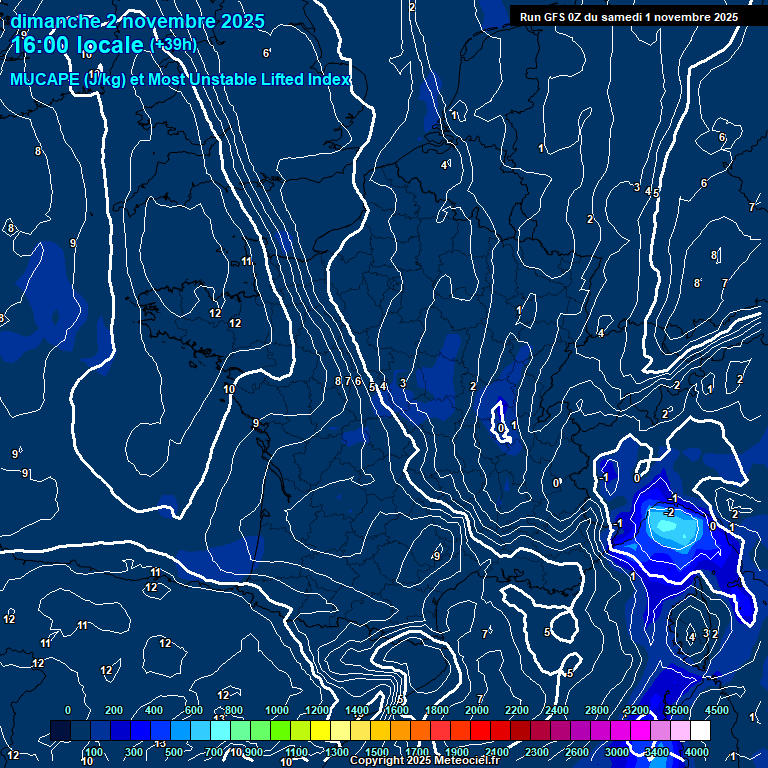Click the purple 2600–2800 legend swatch
Image resolution: width=768 pixels, height=768 pixels.
pos(580,730)
